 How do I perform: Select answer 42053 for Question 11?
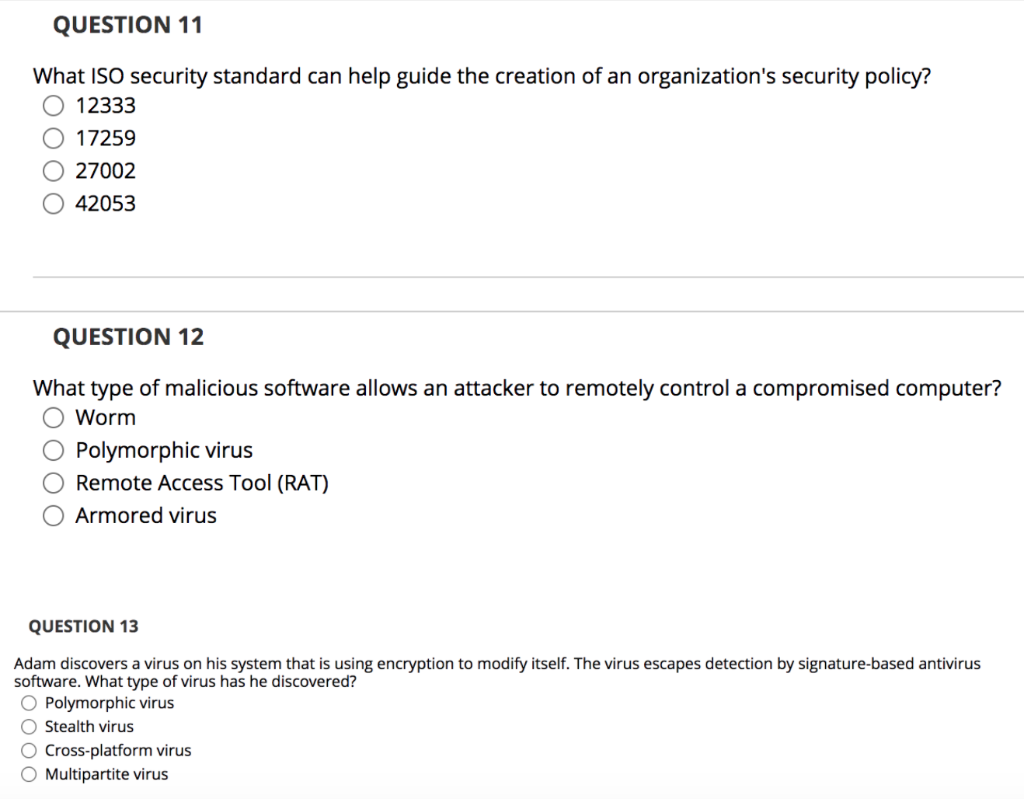coord(53,203)
